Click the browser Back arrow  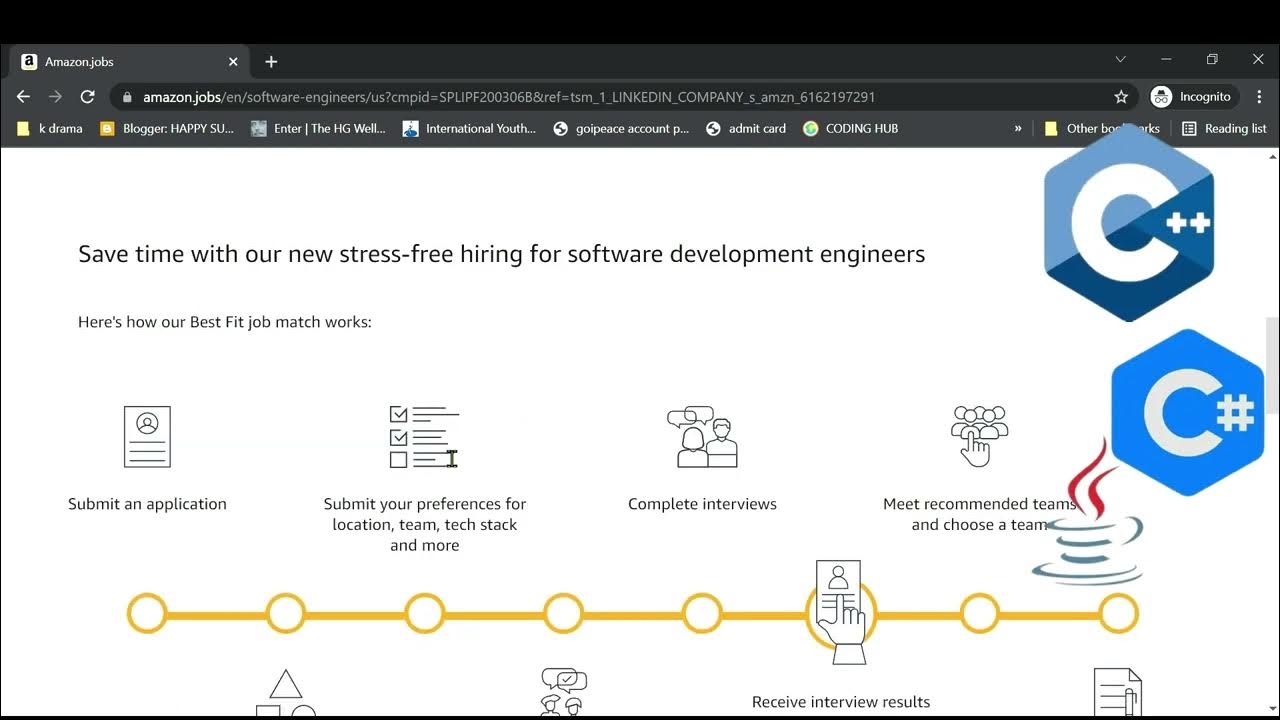24,97
